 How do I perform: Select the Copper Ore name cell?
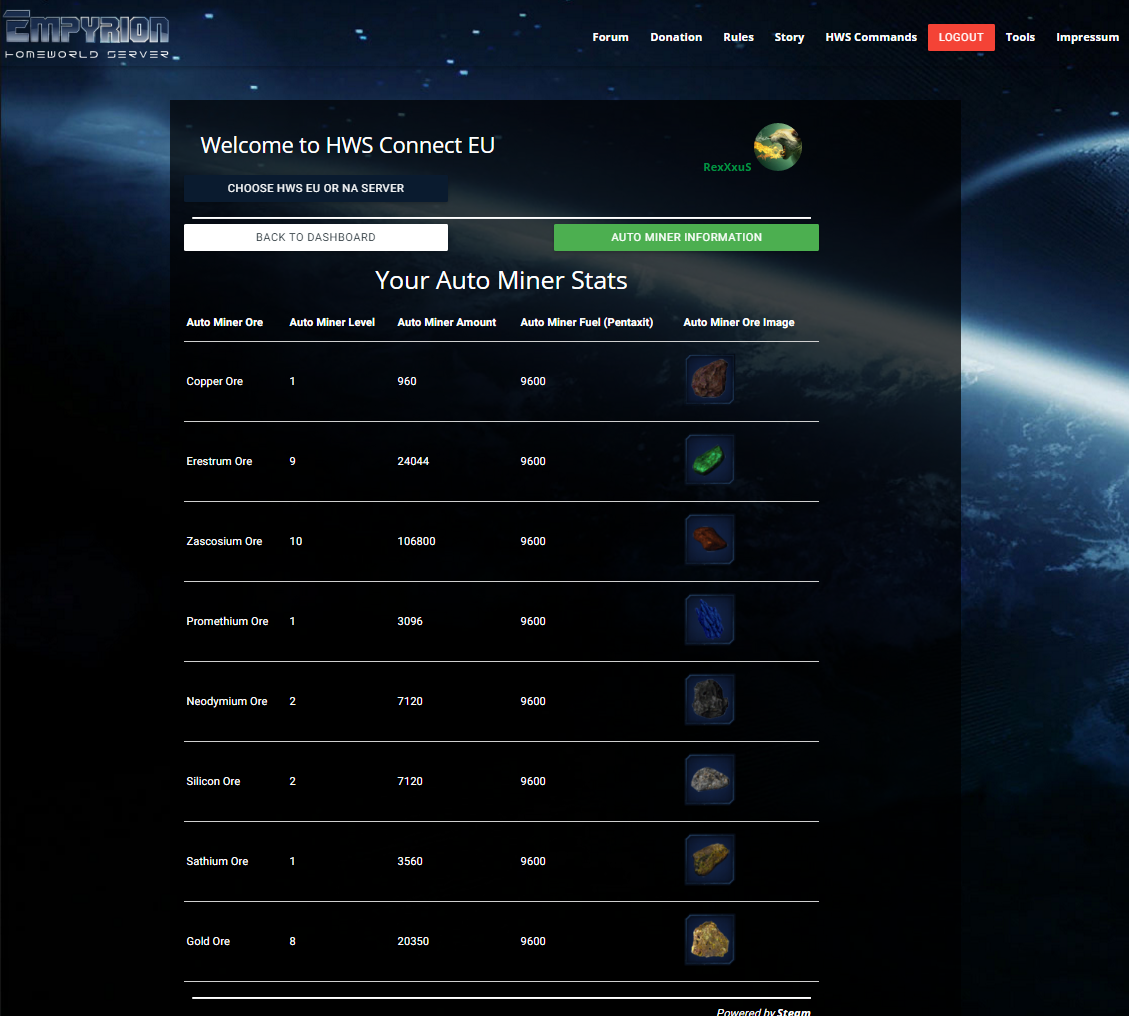[x=215, y=382]
